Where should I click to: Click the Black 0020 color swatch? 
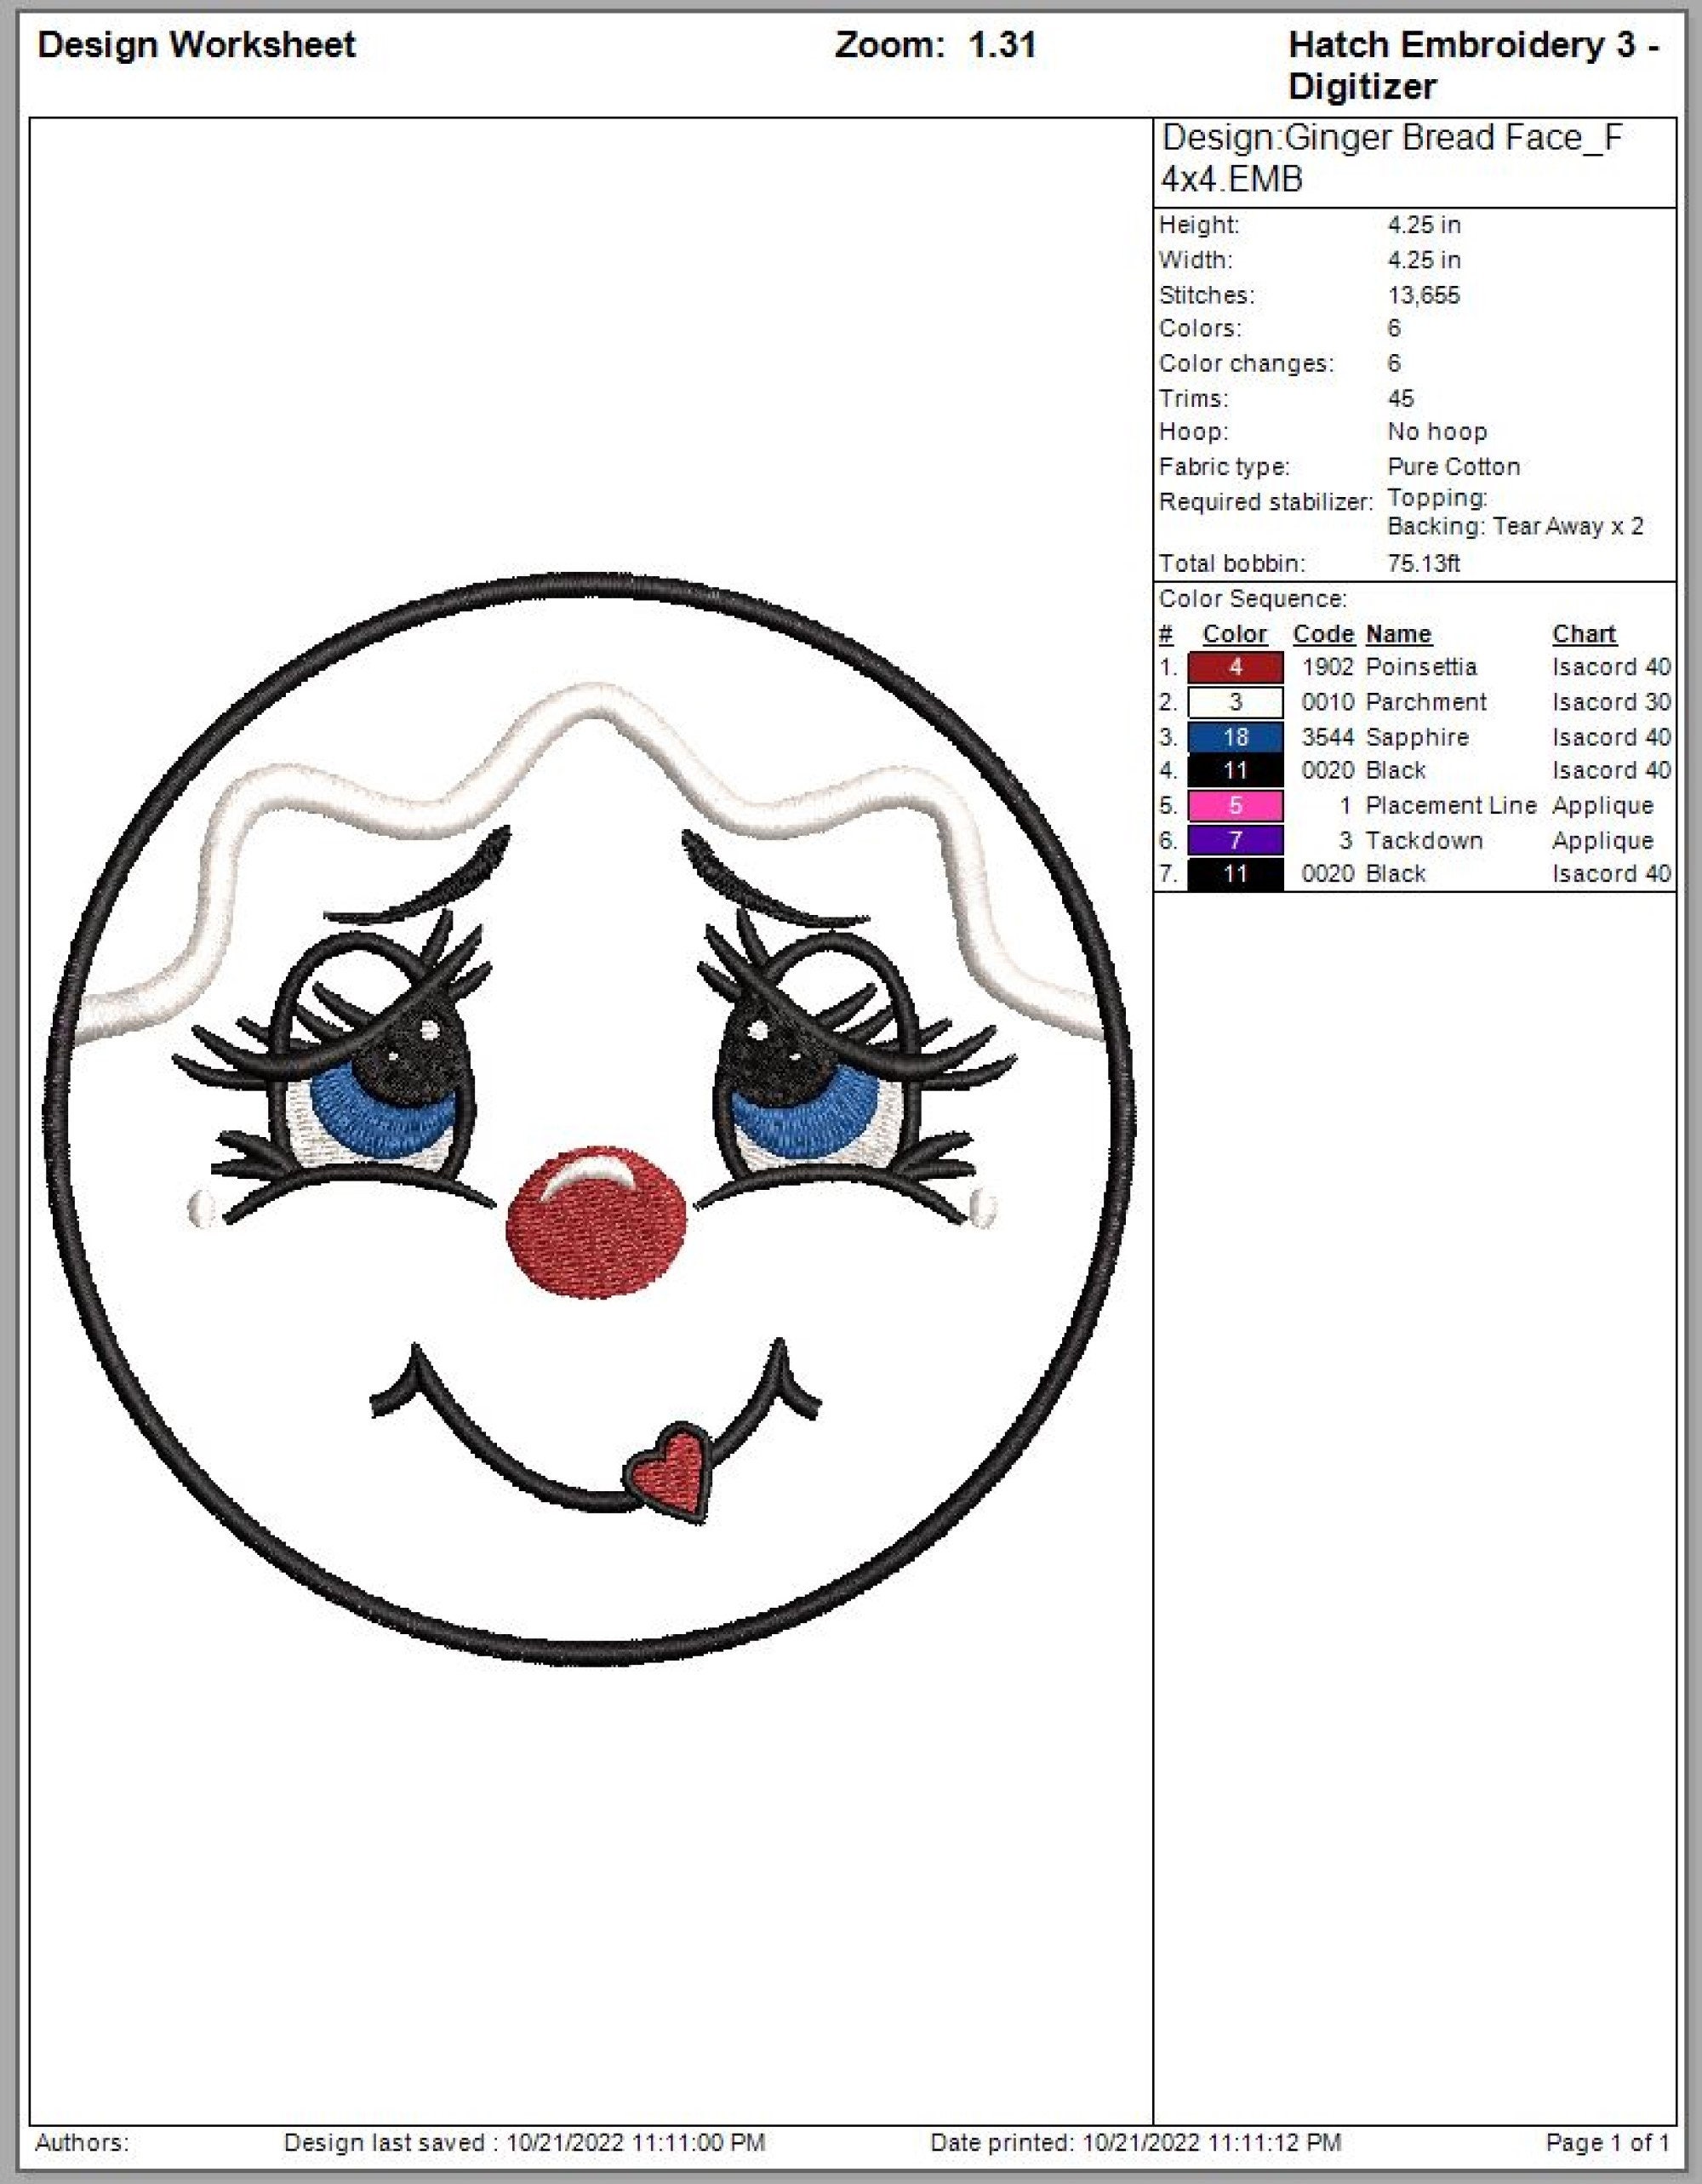1235,770
